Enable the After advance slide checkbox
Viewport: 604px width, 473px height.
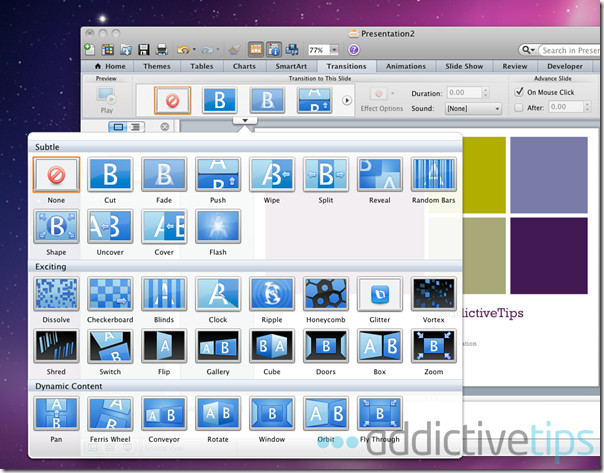[x=519, y=107]
